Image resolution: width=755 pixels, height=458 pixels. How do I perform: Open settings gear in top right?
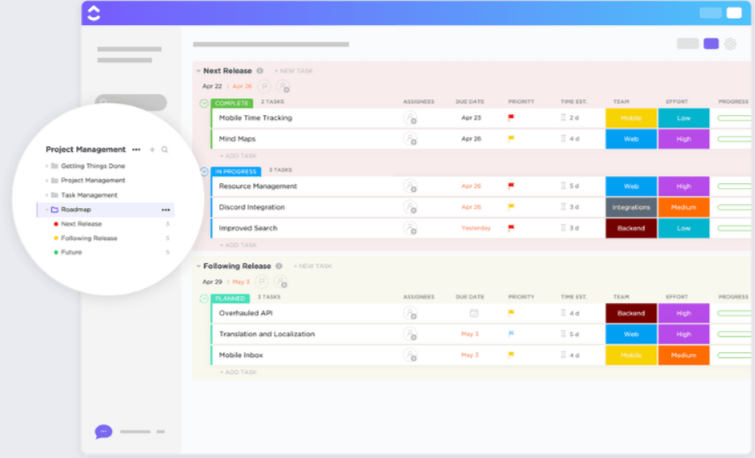[730, 44]
